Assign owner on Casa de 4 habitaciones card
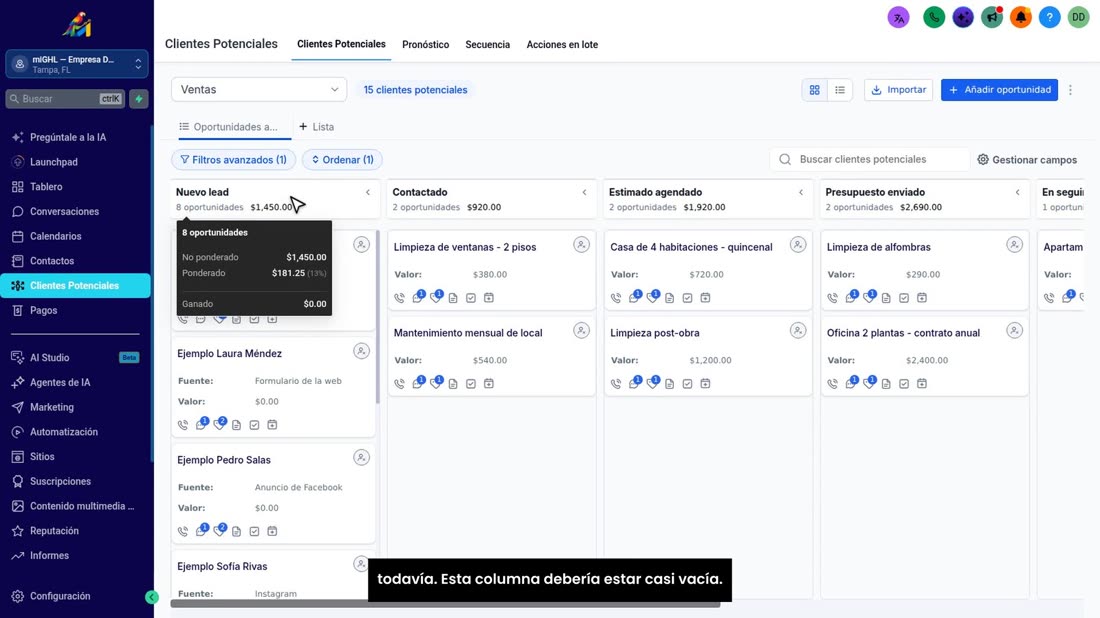1100x618 pixels. click(x=798, y=245)
